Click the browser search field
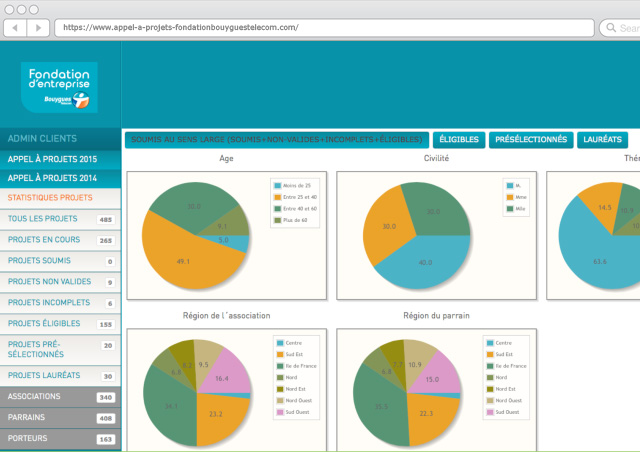640x452 pixels. [620, 28]
